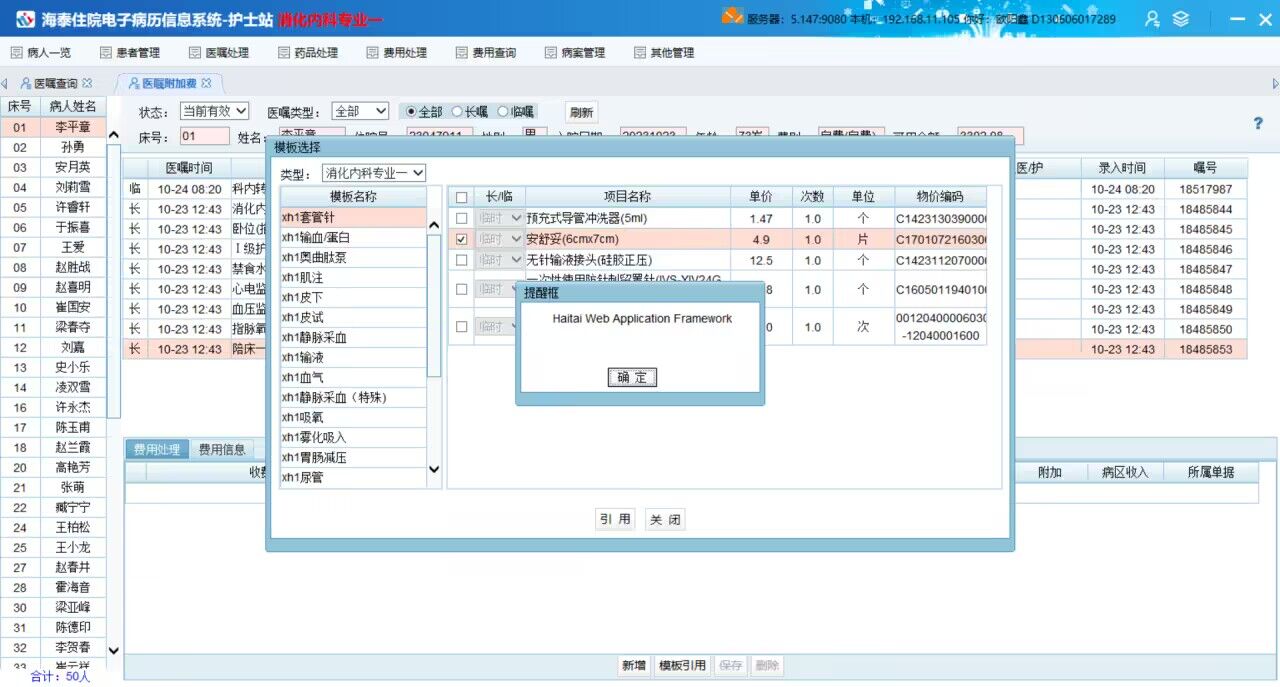Viewport: 1280px width, 687px height.
Task: Select template xh1静脉采血（特殊）
Action: coord(353,397)
